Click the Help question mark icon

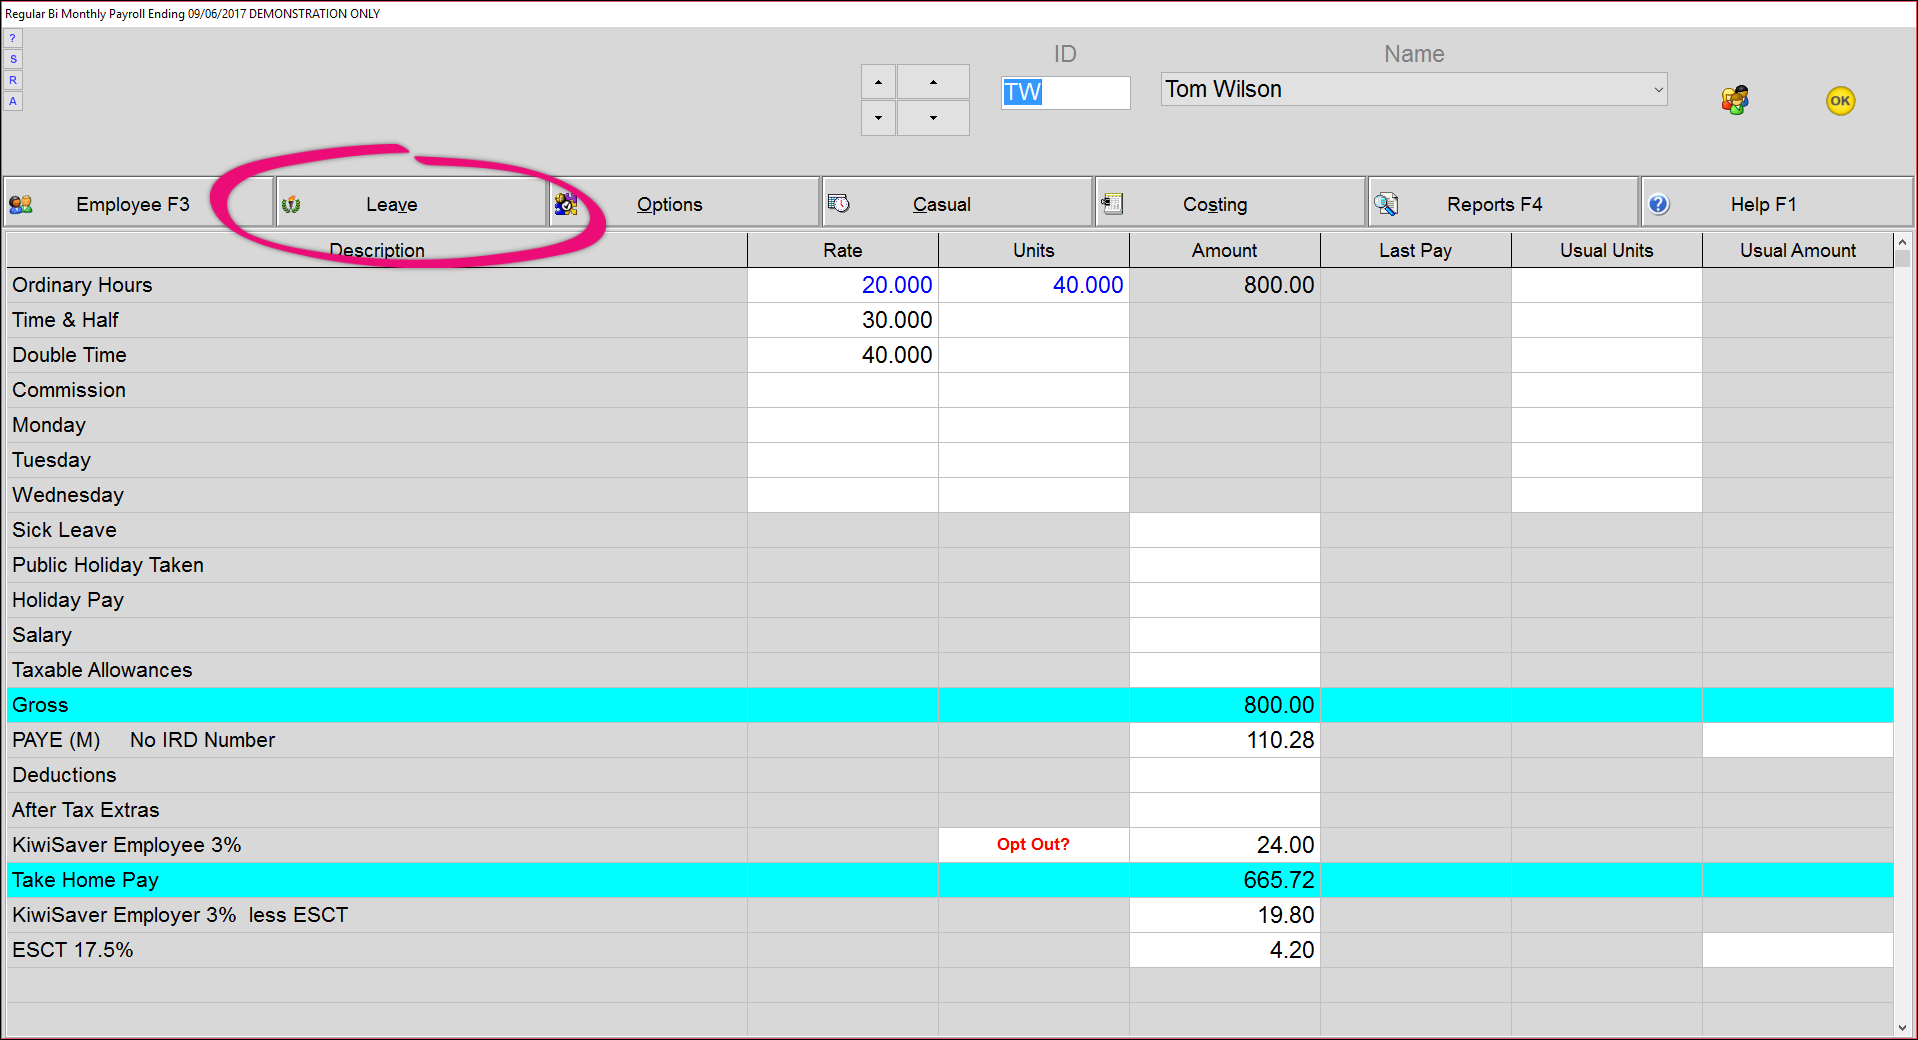(x=1659, y=203)
